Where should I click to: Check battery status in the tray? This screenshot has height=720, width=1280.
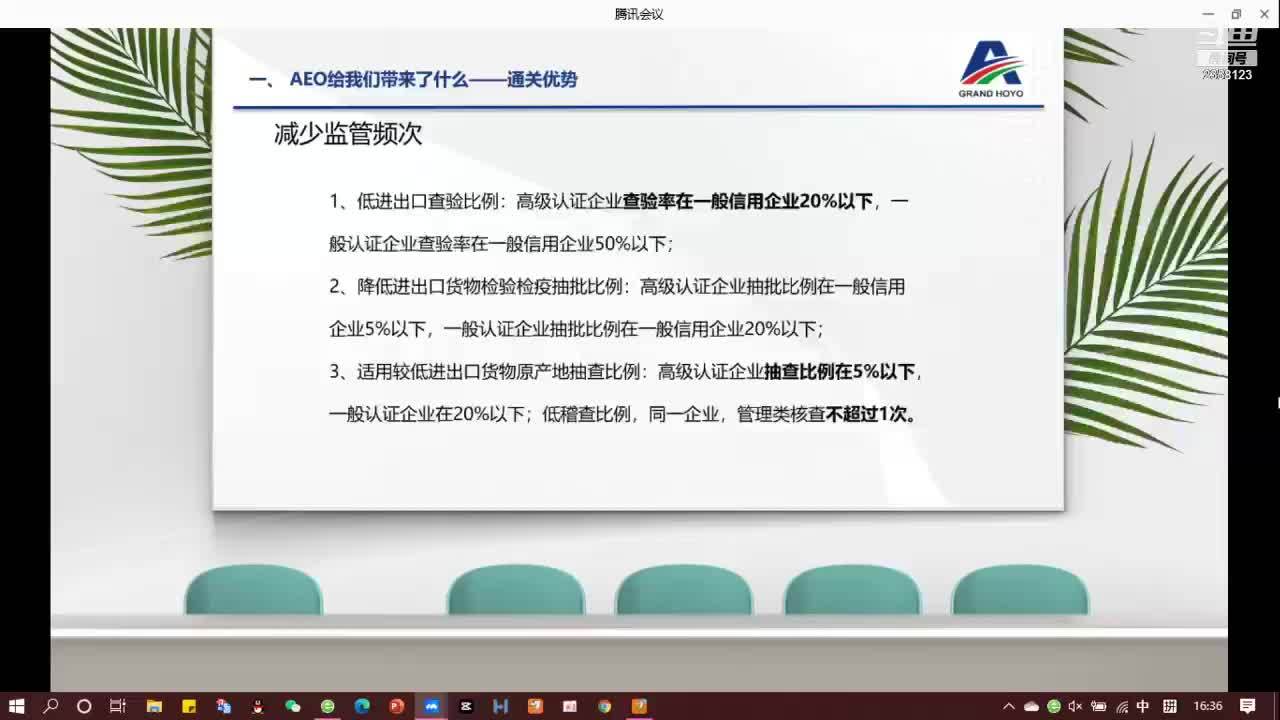1099,706
